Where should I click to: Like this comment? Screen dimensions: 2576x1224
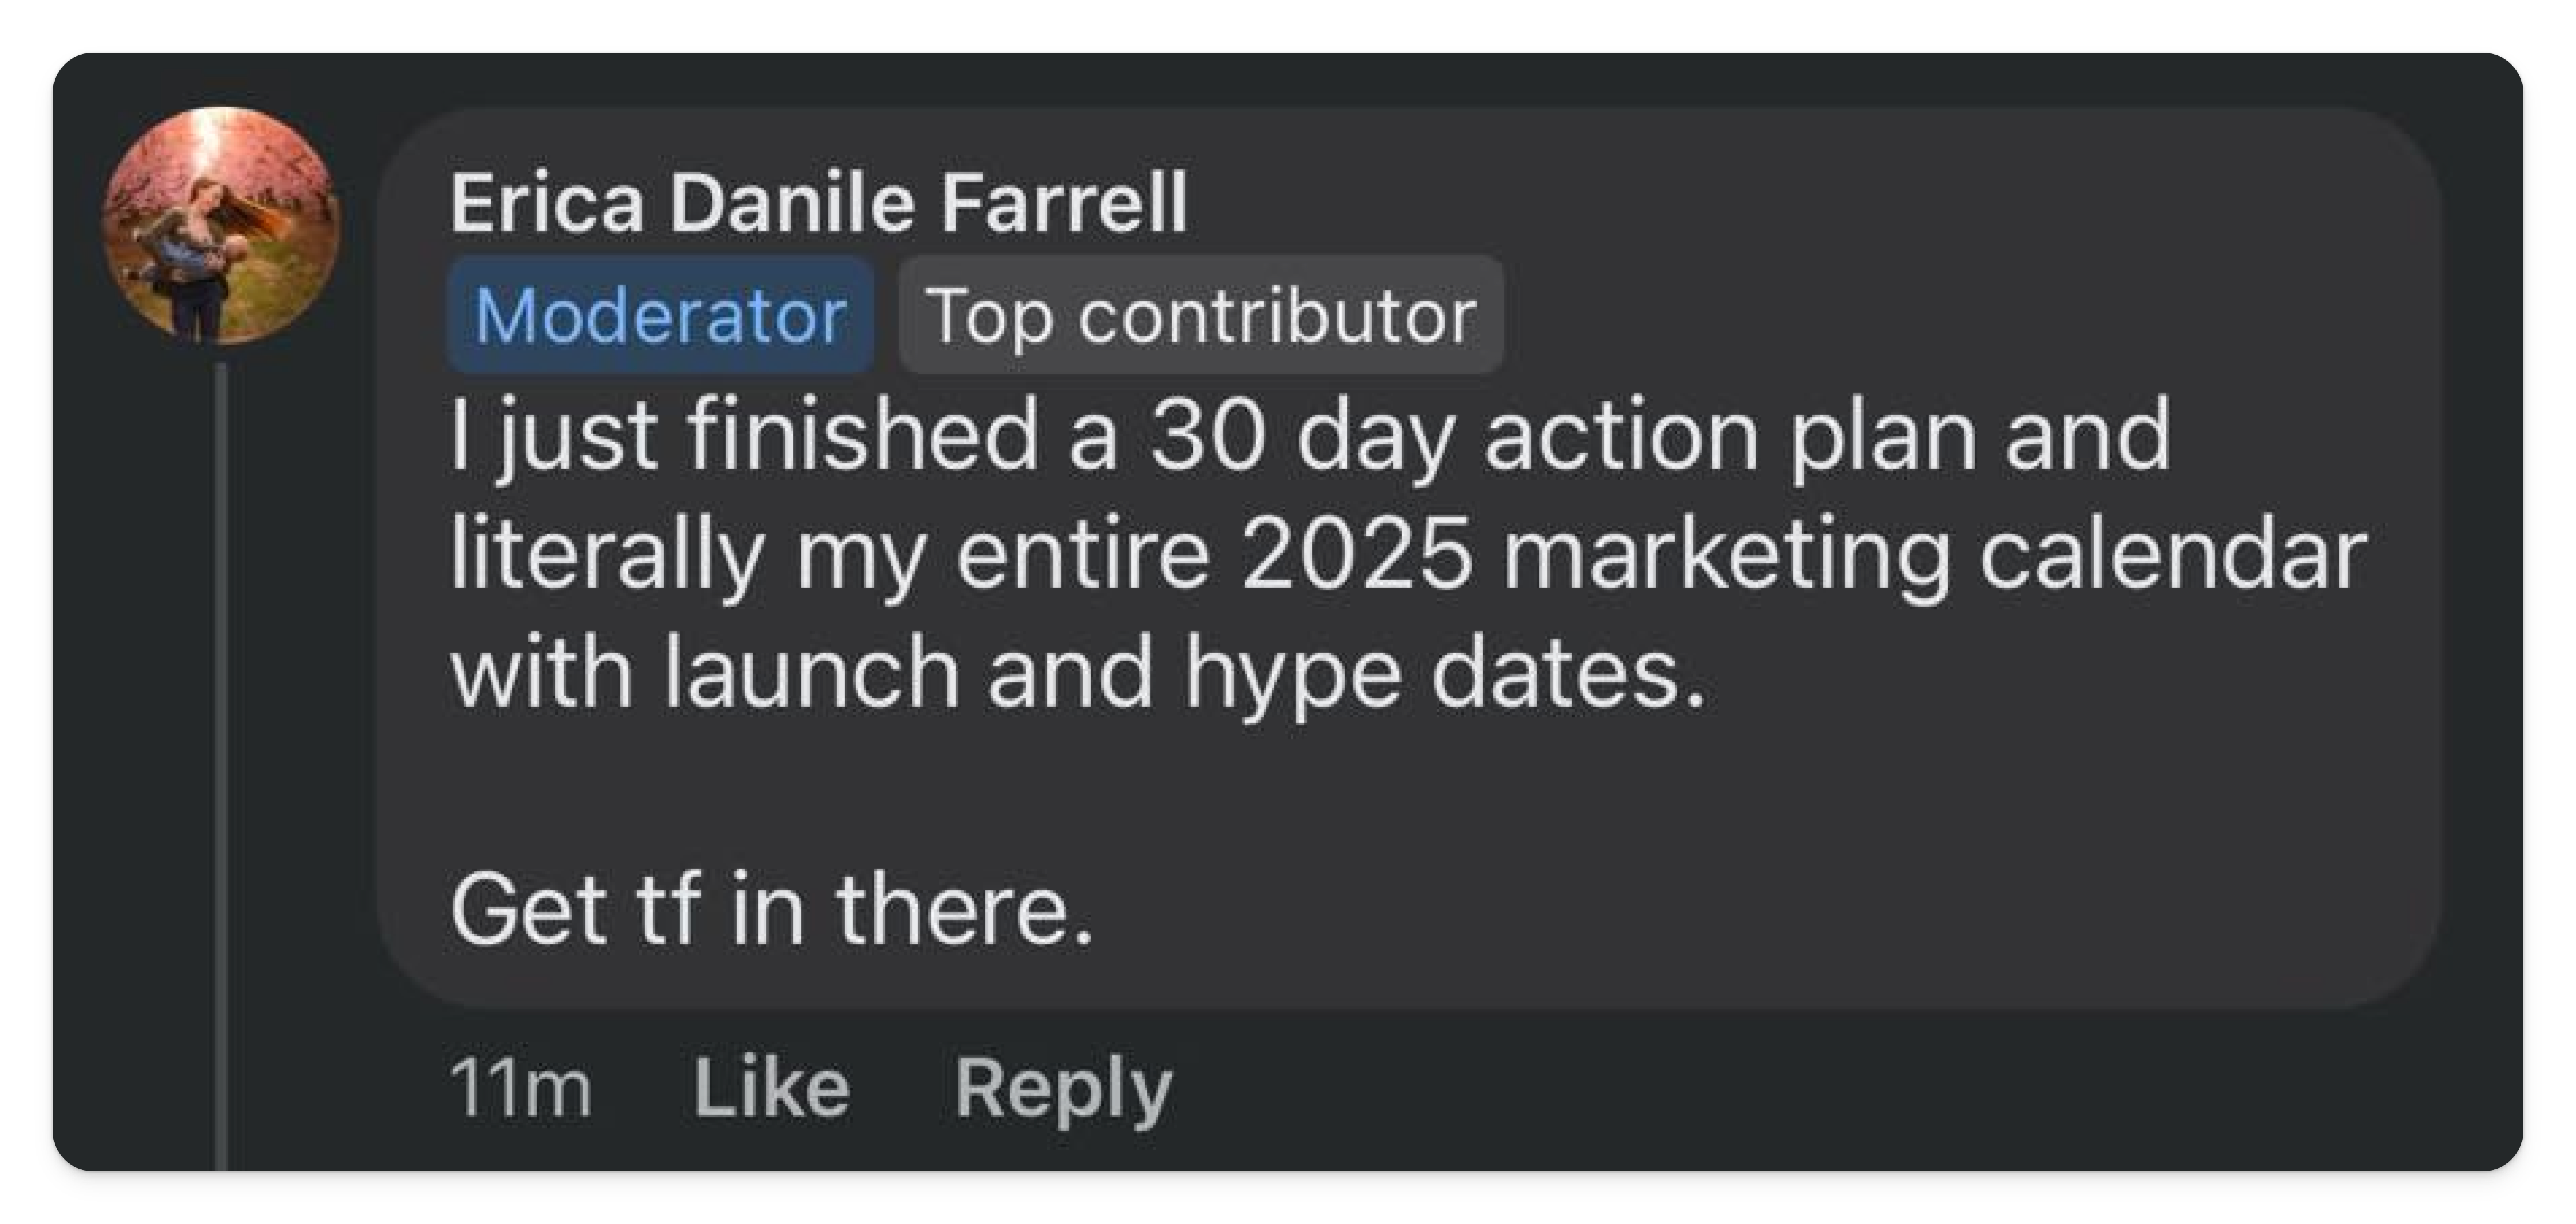pyautogui.click(x=771, y=1087)
